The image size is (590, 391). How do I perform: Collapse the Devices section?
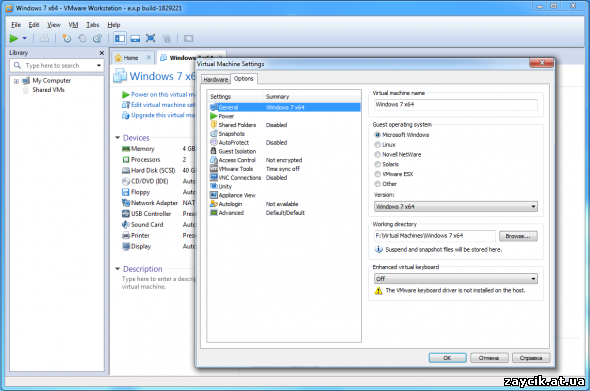(117, 138)
